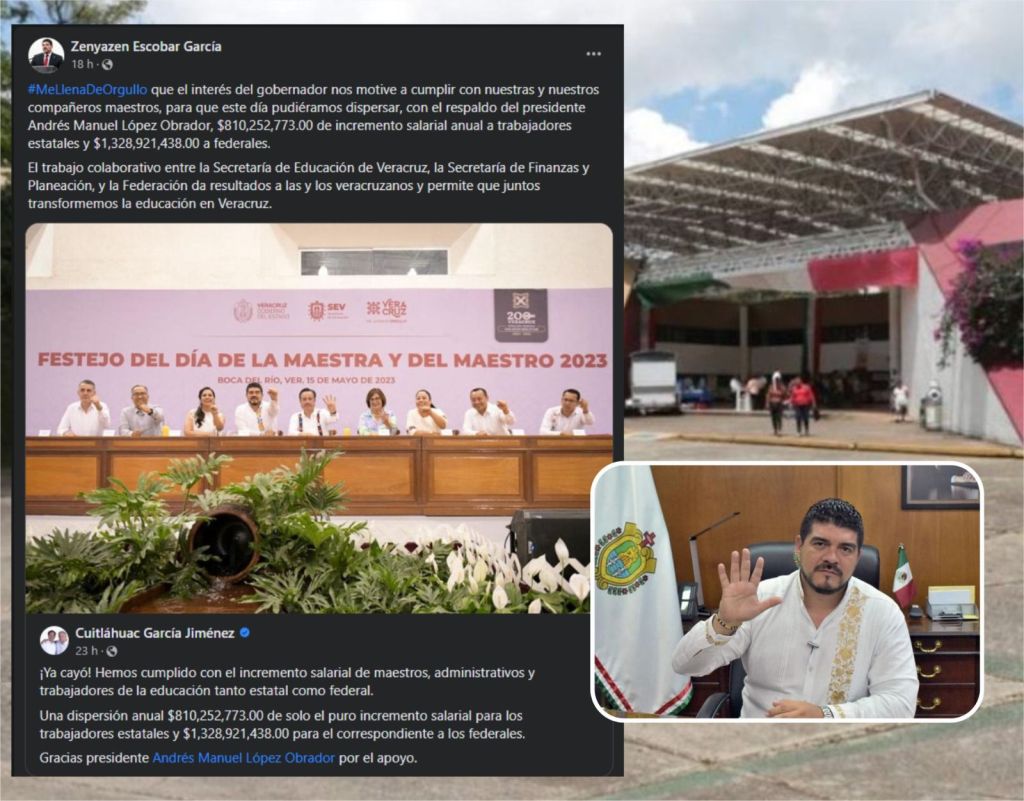Image resolution: width=1024 pixels, height=801 pixels.
Task: Click the 23 h shared post timestamp
Action: pos(87,651)
